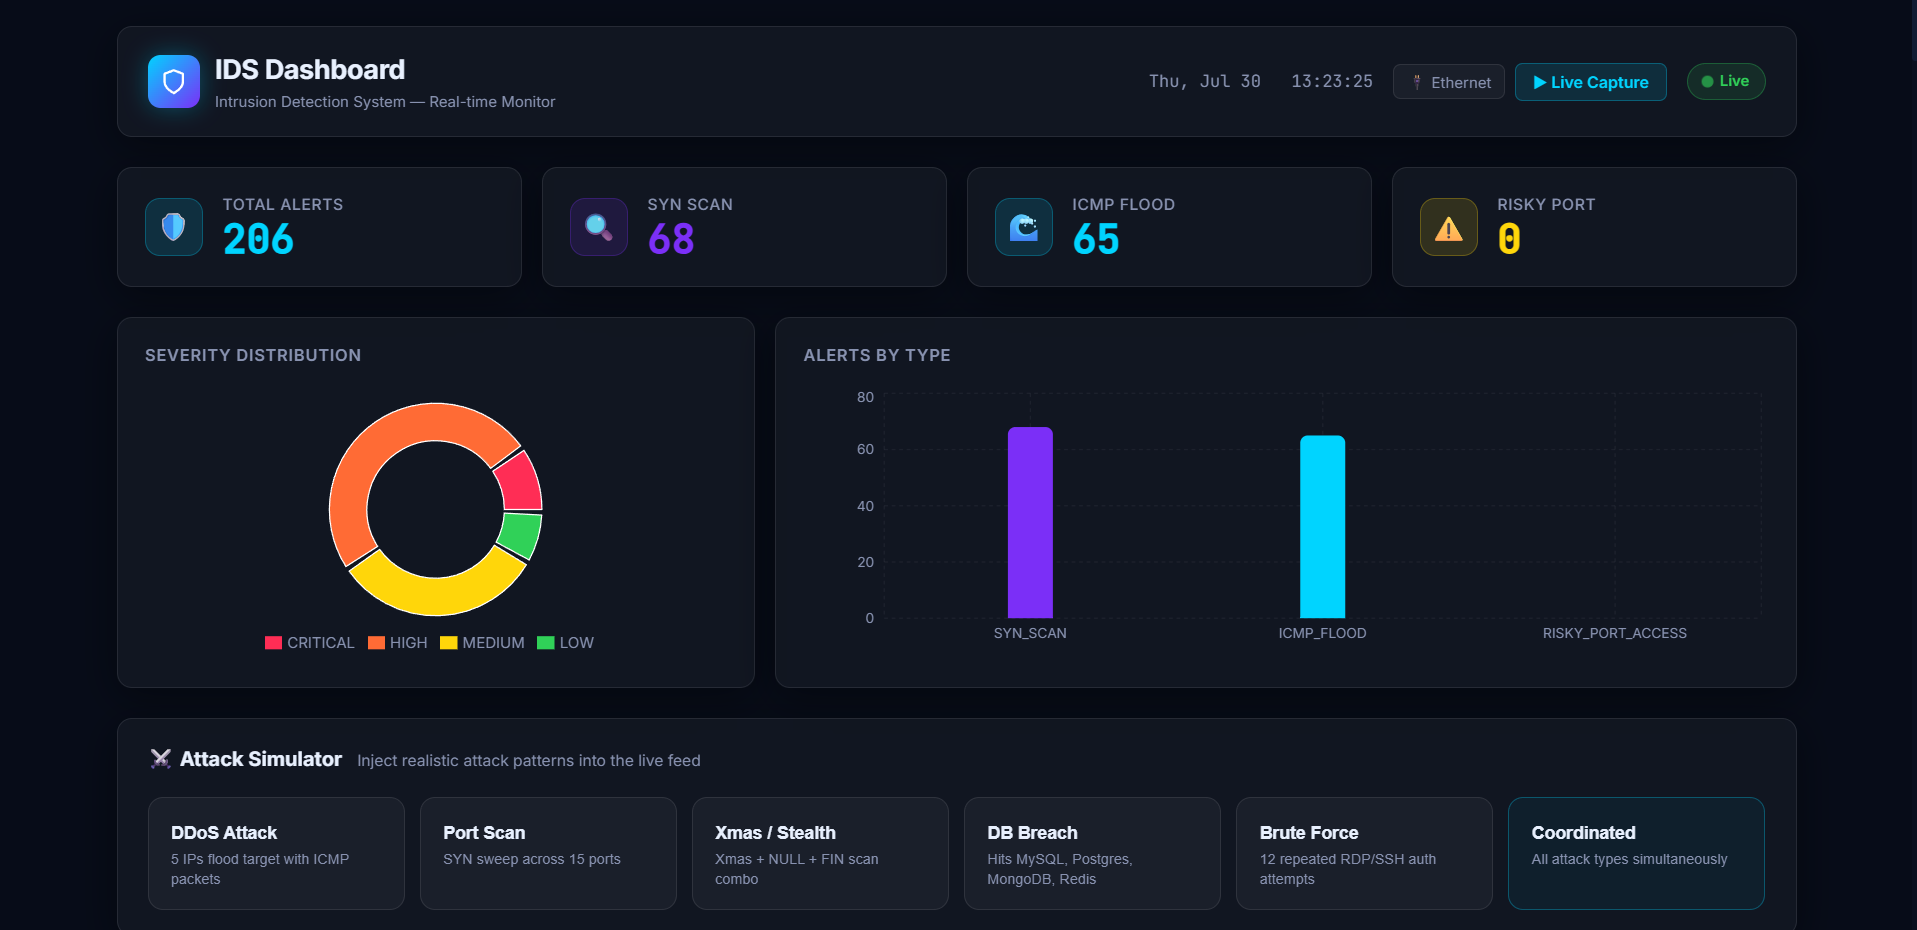1917x930 pixels.
Task: Start the Live Capture
Action: point(1591,82)
